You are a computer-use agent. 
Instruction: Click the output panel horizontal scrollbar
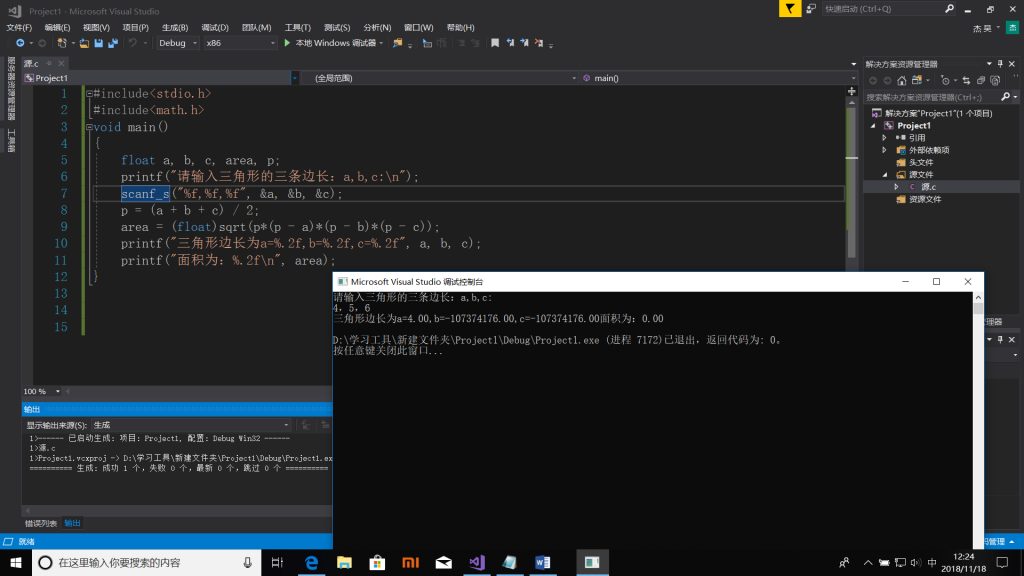[x=176, y=511]
